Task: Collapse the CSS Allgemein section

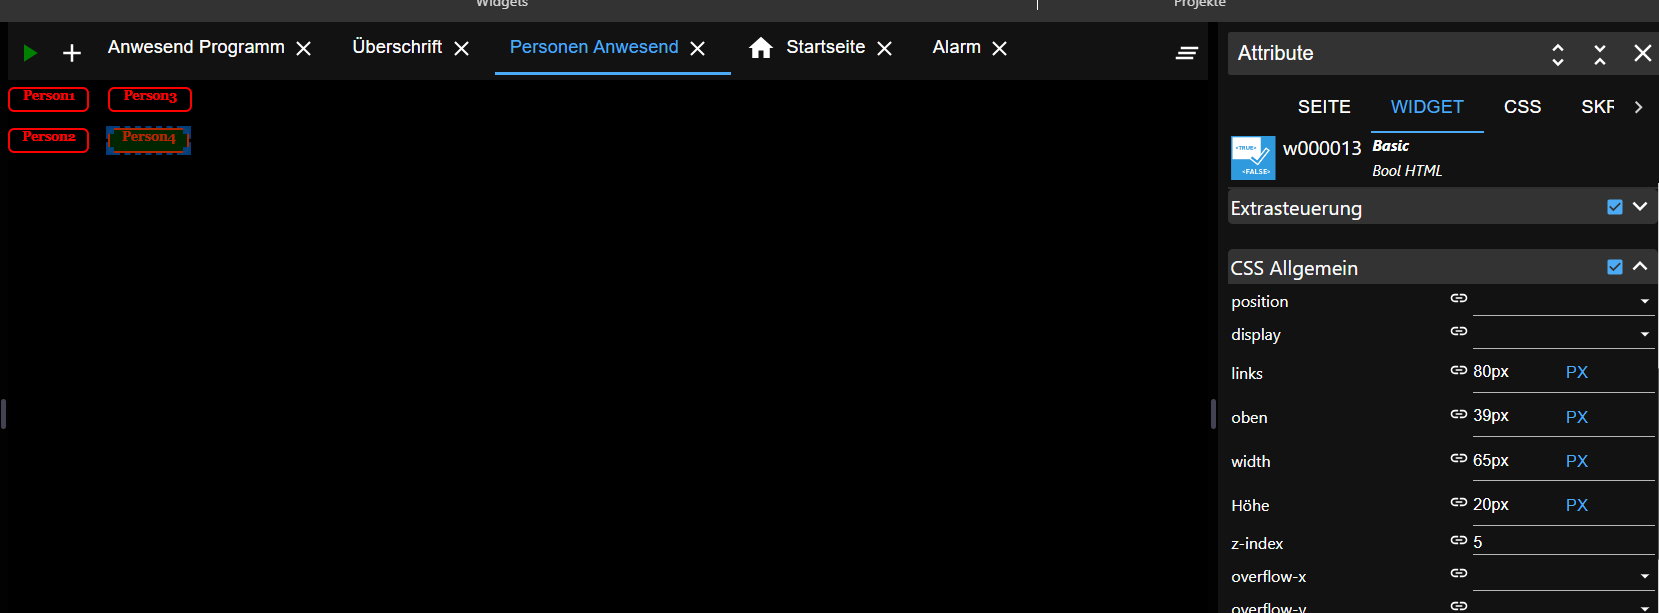Action: click(x=1640, y=267)
